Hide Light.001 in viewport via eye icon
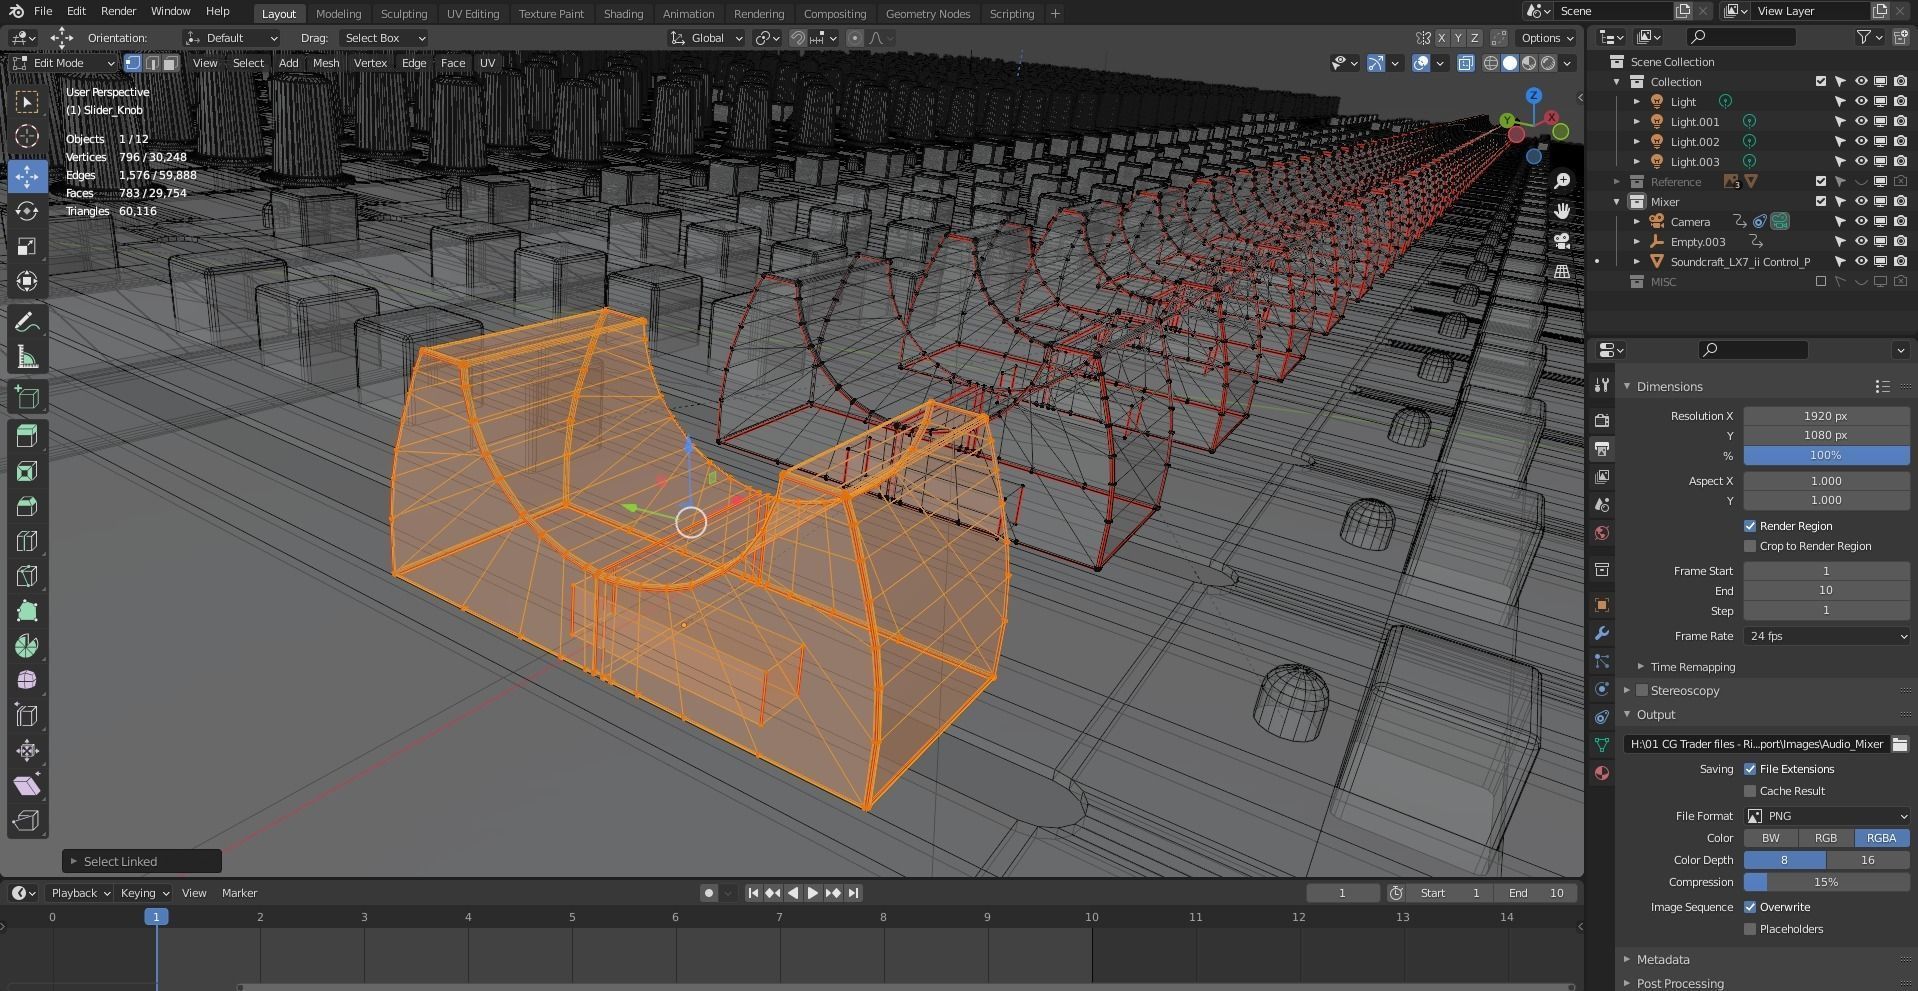1918x991 pixels. pyautogui.click(x=1861, y=121)
